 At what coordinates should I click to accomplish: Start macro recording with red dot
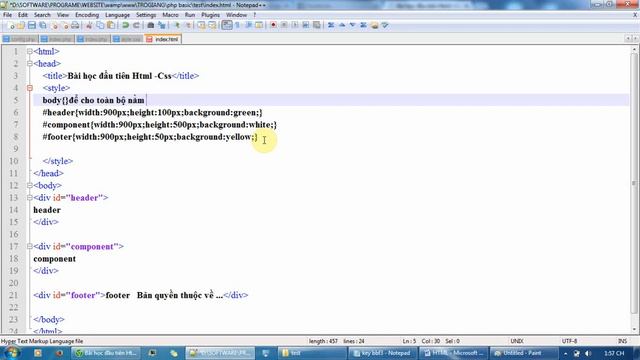[x=273, y=25]
